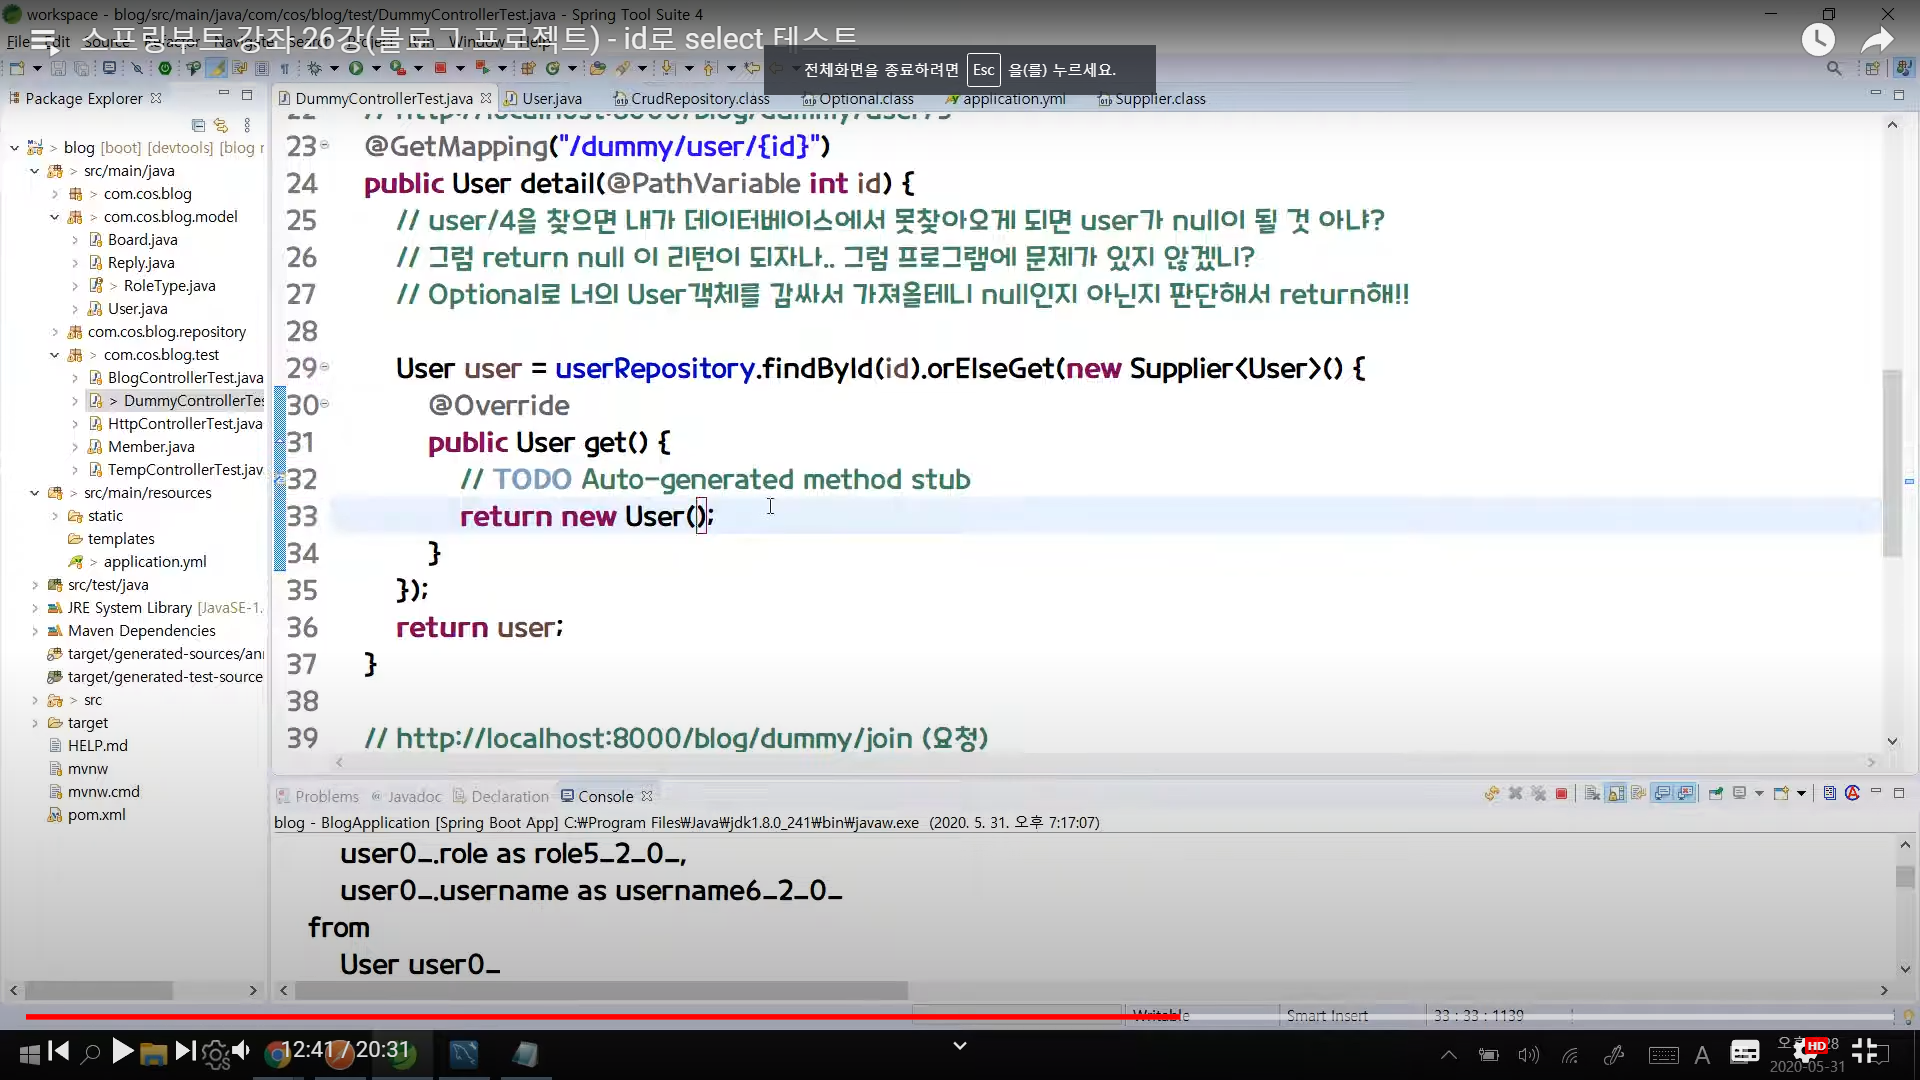
Task: Click the Pin Console icon
Action: click(x=1716, y=793)
